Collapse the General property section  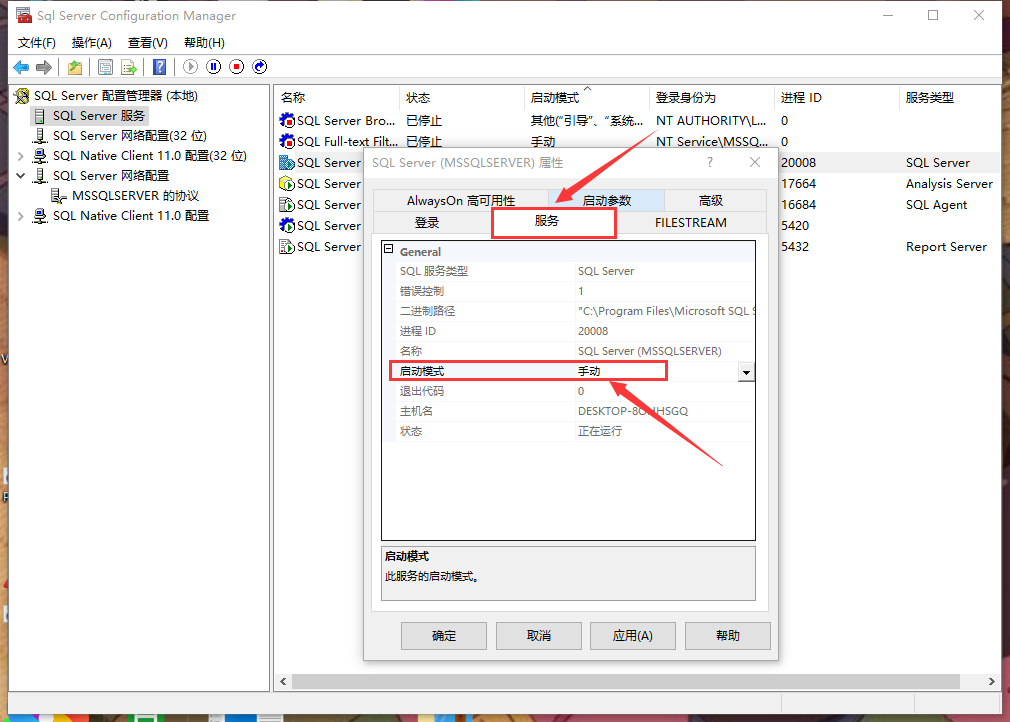coord(388,249)
